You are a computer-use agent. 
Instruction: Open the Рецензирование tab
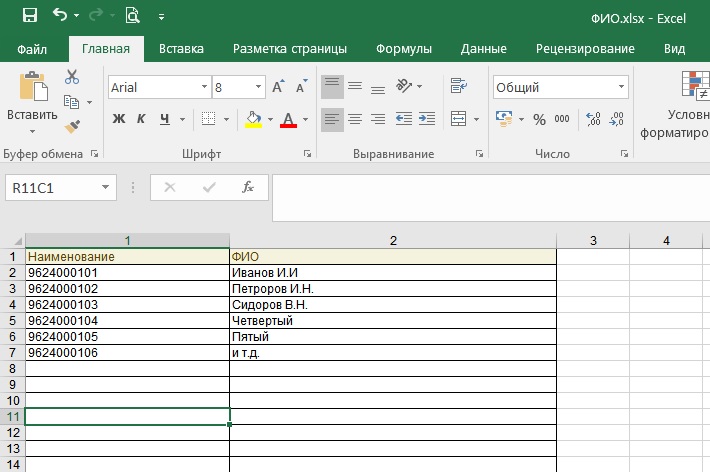click(x=585, y=49)
